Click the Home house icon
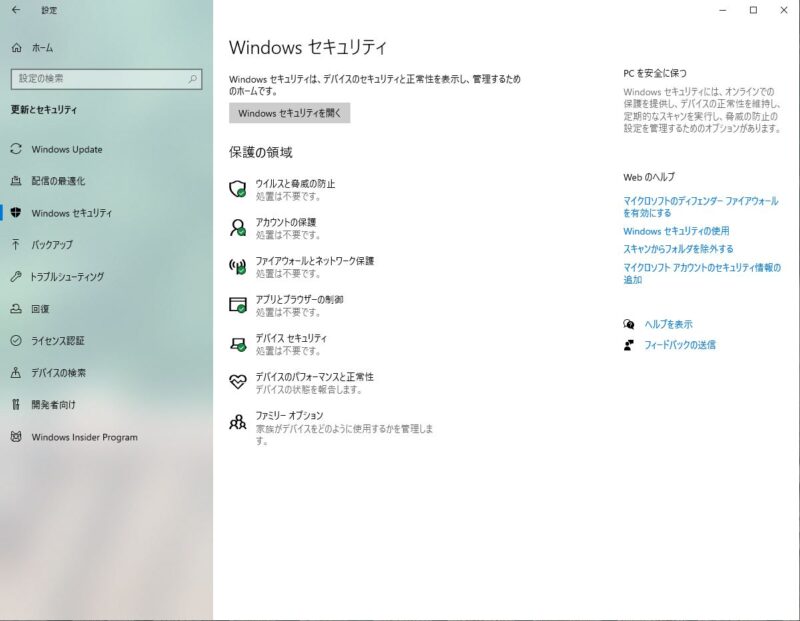 16,48
